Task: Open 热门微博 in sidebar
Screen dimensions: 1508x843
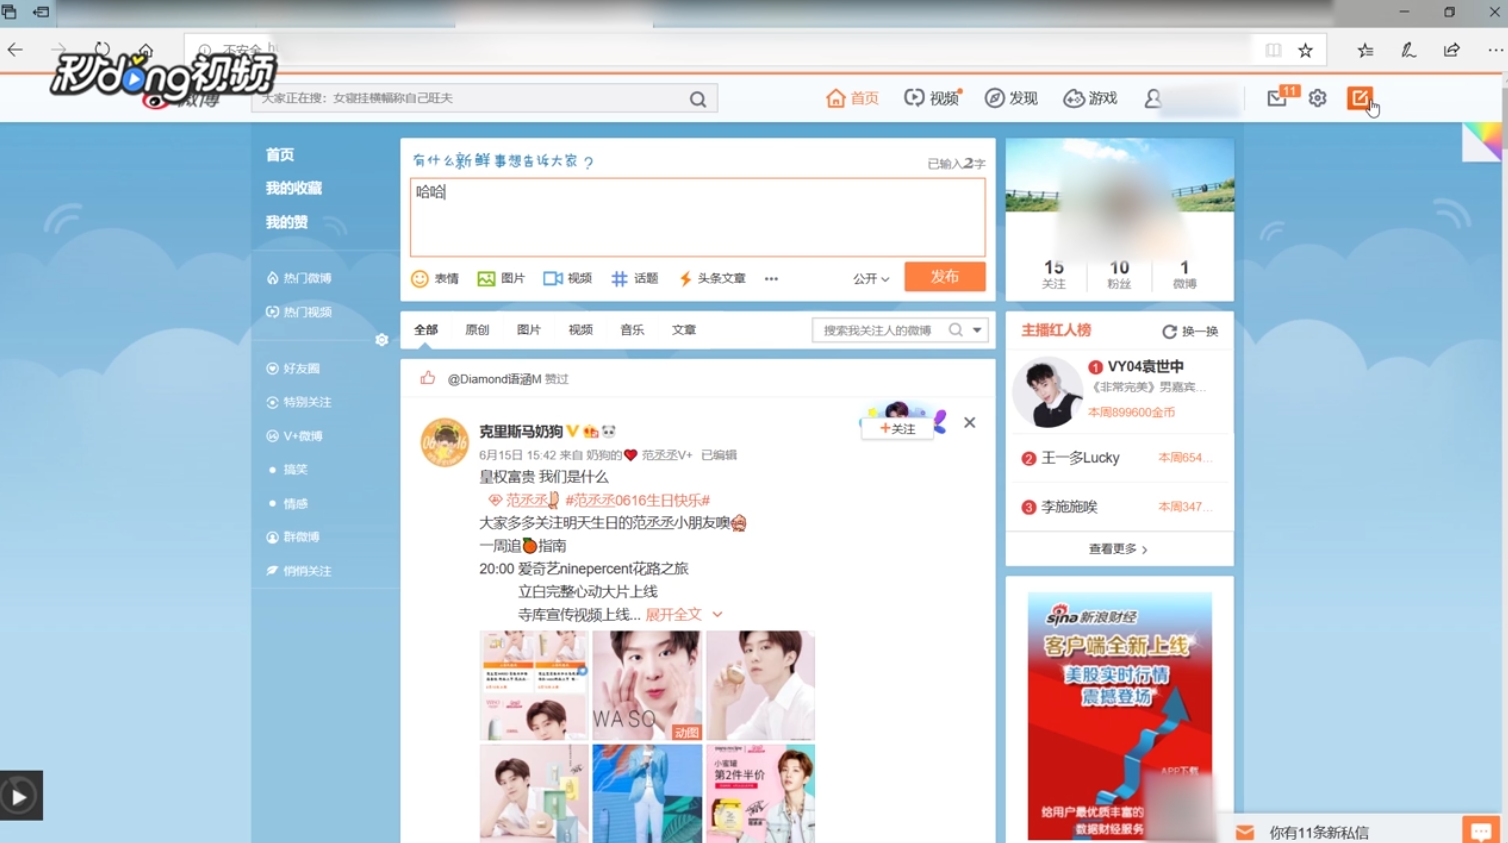Action: click(299, 278)
